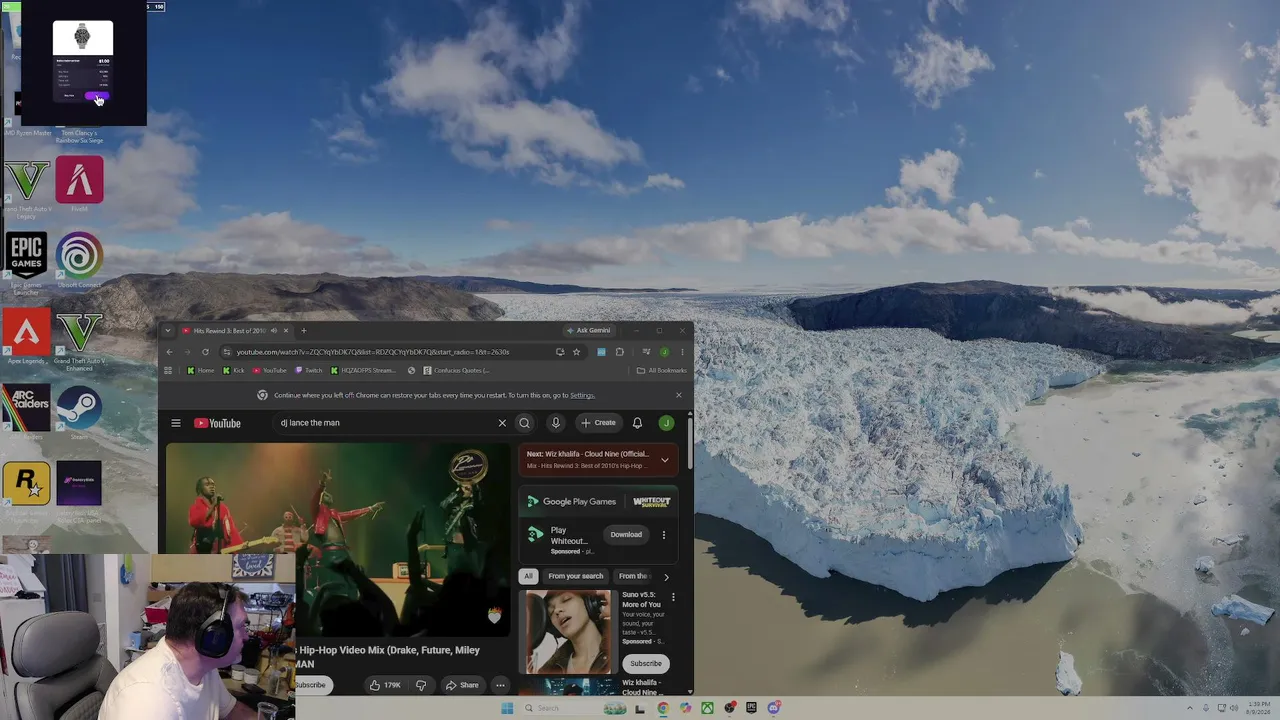Subscribe on the Suno v5.5 ad
The height and width of the screenshot is (720, 1280).
(646, 663)
